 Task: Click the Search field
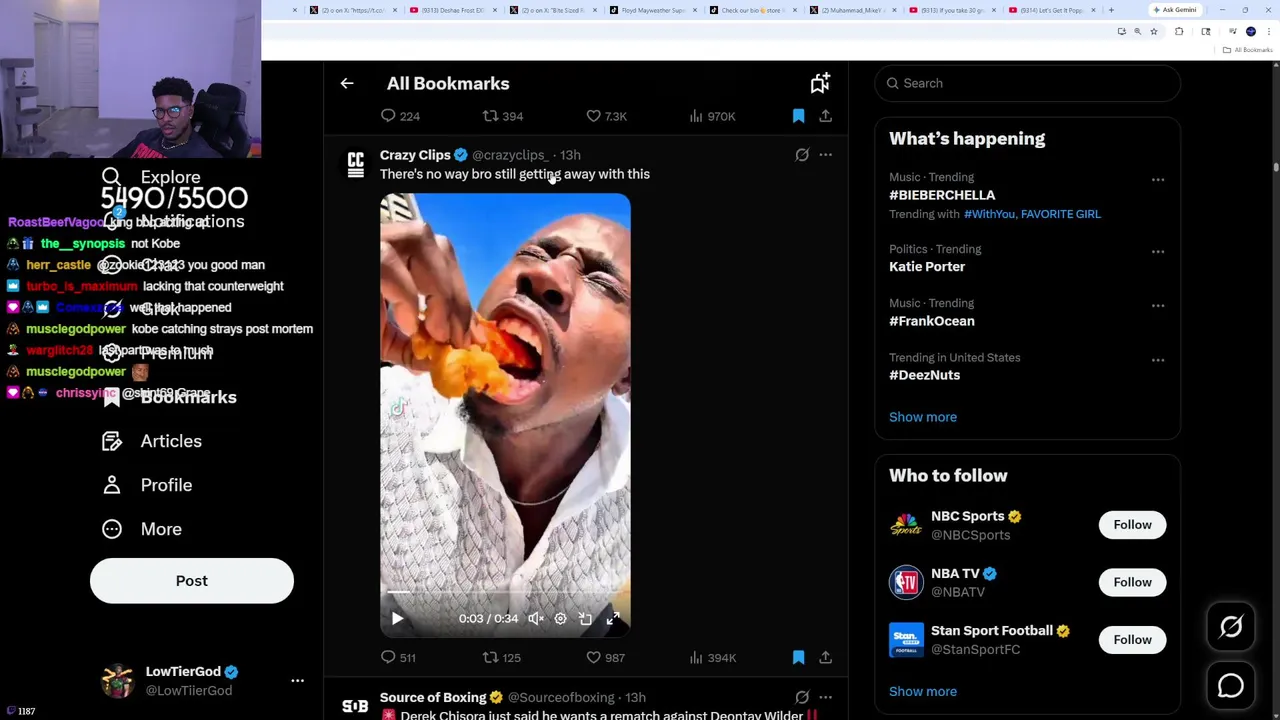[x=1027, y=83]
